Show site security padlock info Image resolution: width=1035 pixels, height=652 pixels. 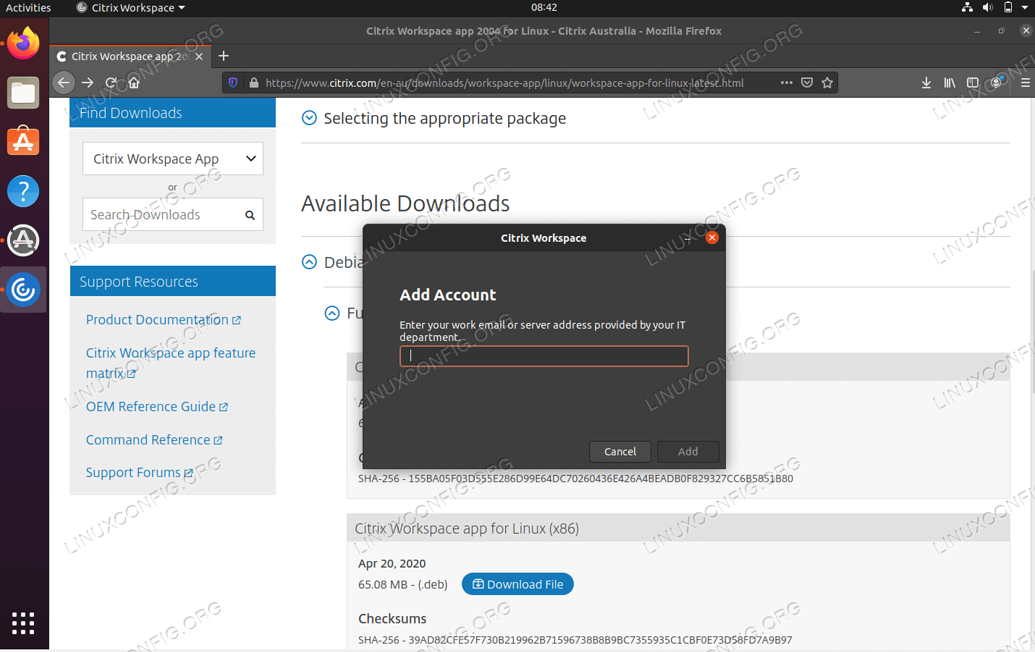(253, 82)
